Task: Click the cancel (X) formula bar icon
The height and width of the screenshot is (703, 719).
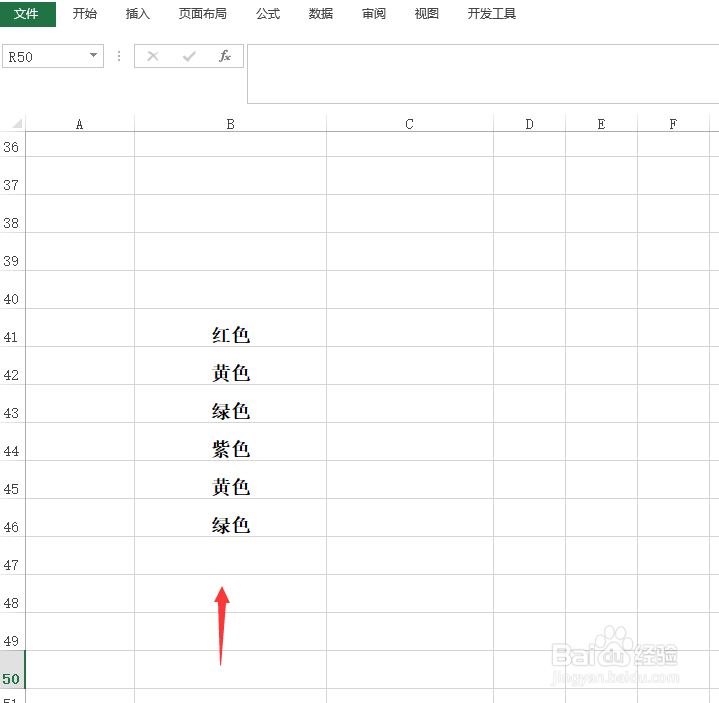Action: coord(153,56)
